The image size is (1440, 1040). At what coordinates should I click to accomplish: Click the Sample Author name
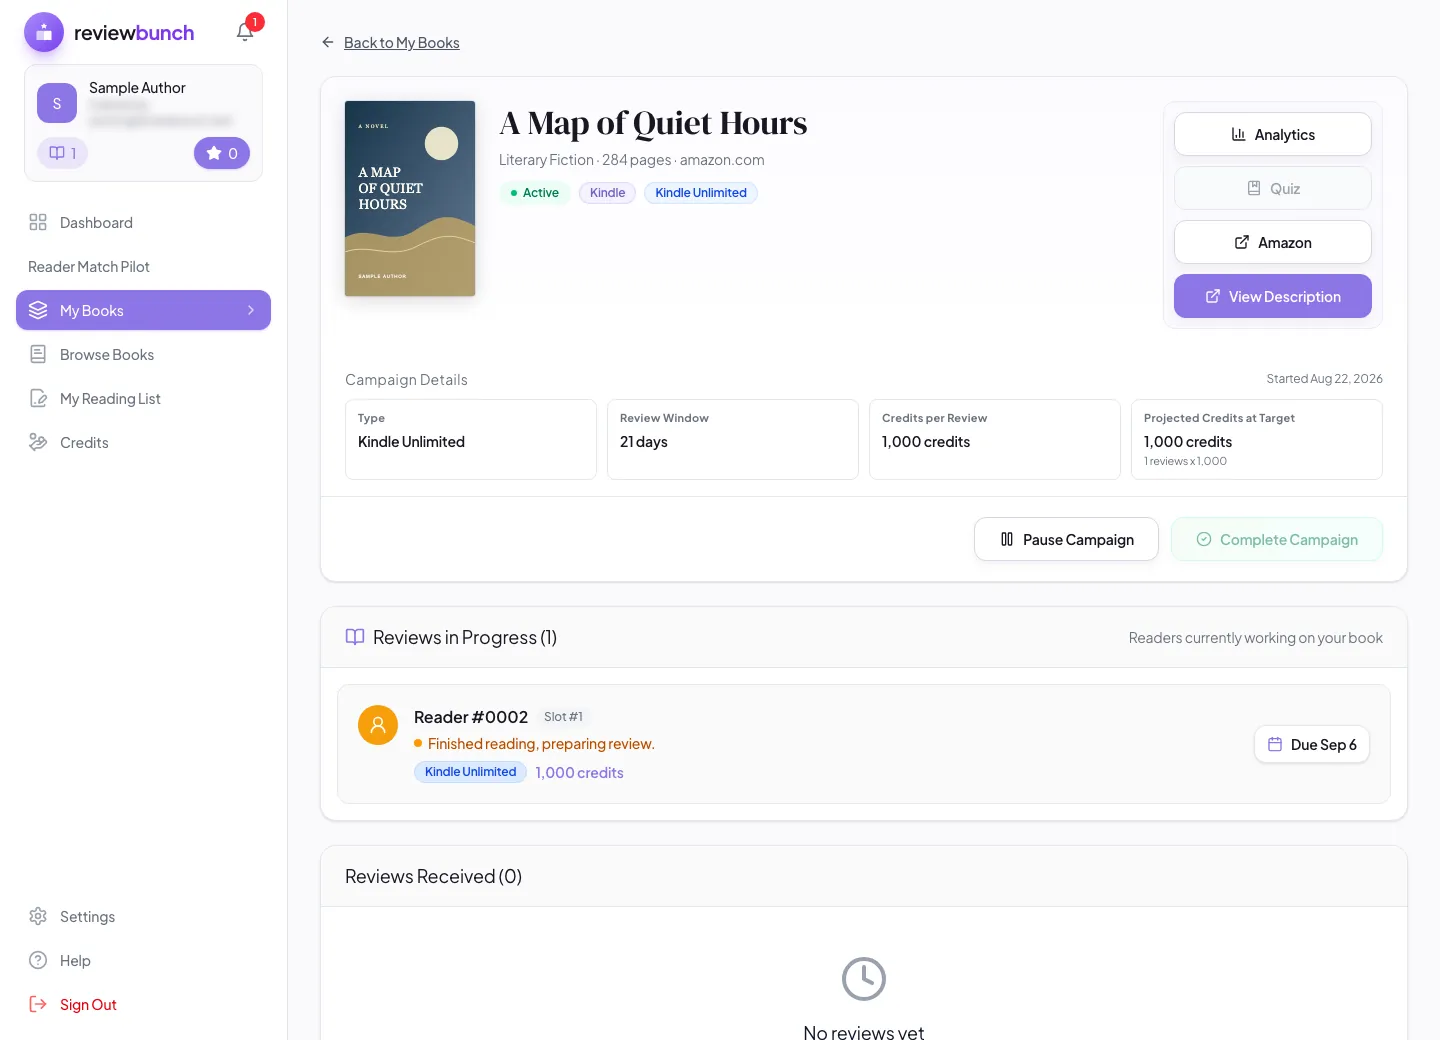(137, 88)
